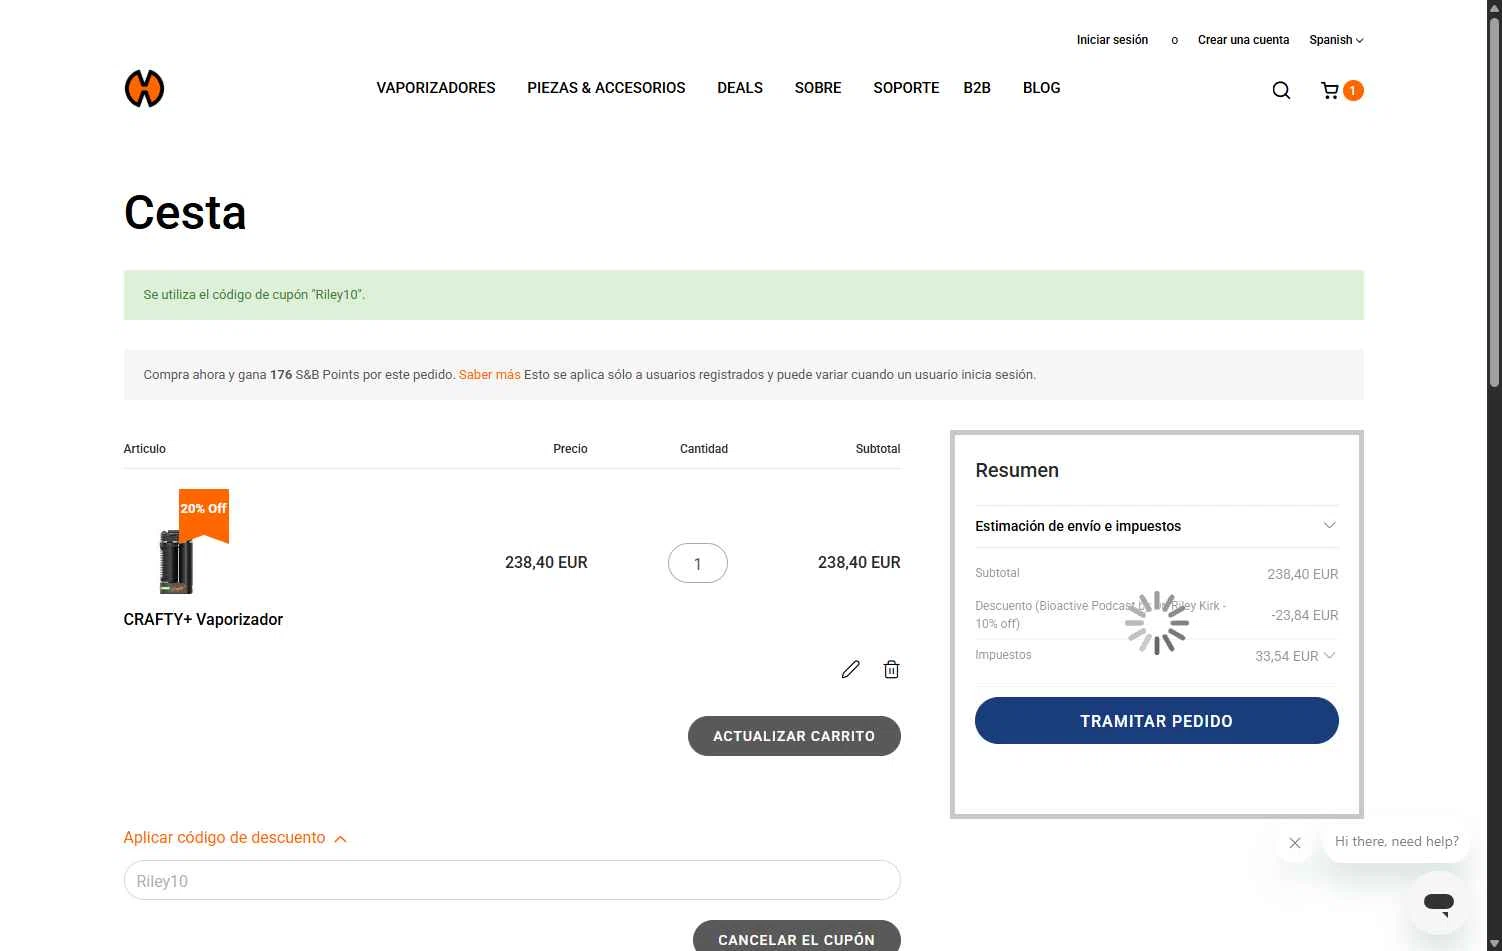Click the "Precio" column header

570,449
